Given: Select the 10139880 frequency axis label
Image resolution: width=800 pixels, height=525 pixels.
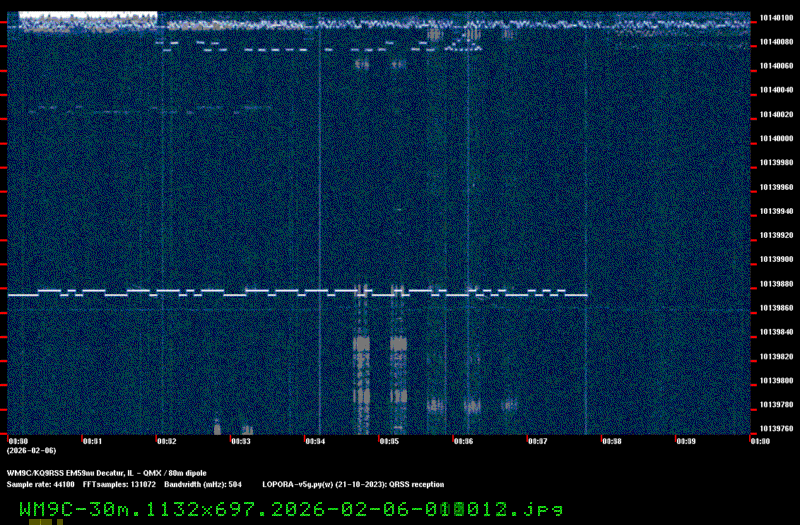Looking at the screenshot, I should [x=777, y=284].
